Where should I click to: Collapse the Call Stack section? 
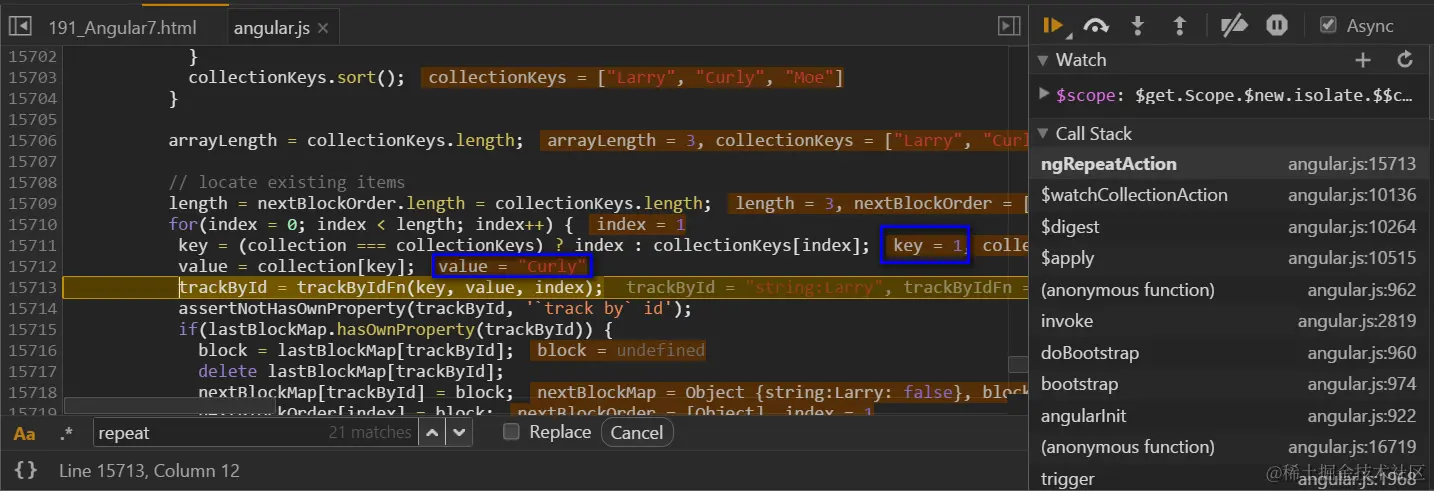[x=1043, y=134]
